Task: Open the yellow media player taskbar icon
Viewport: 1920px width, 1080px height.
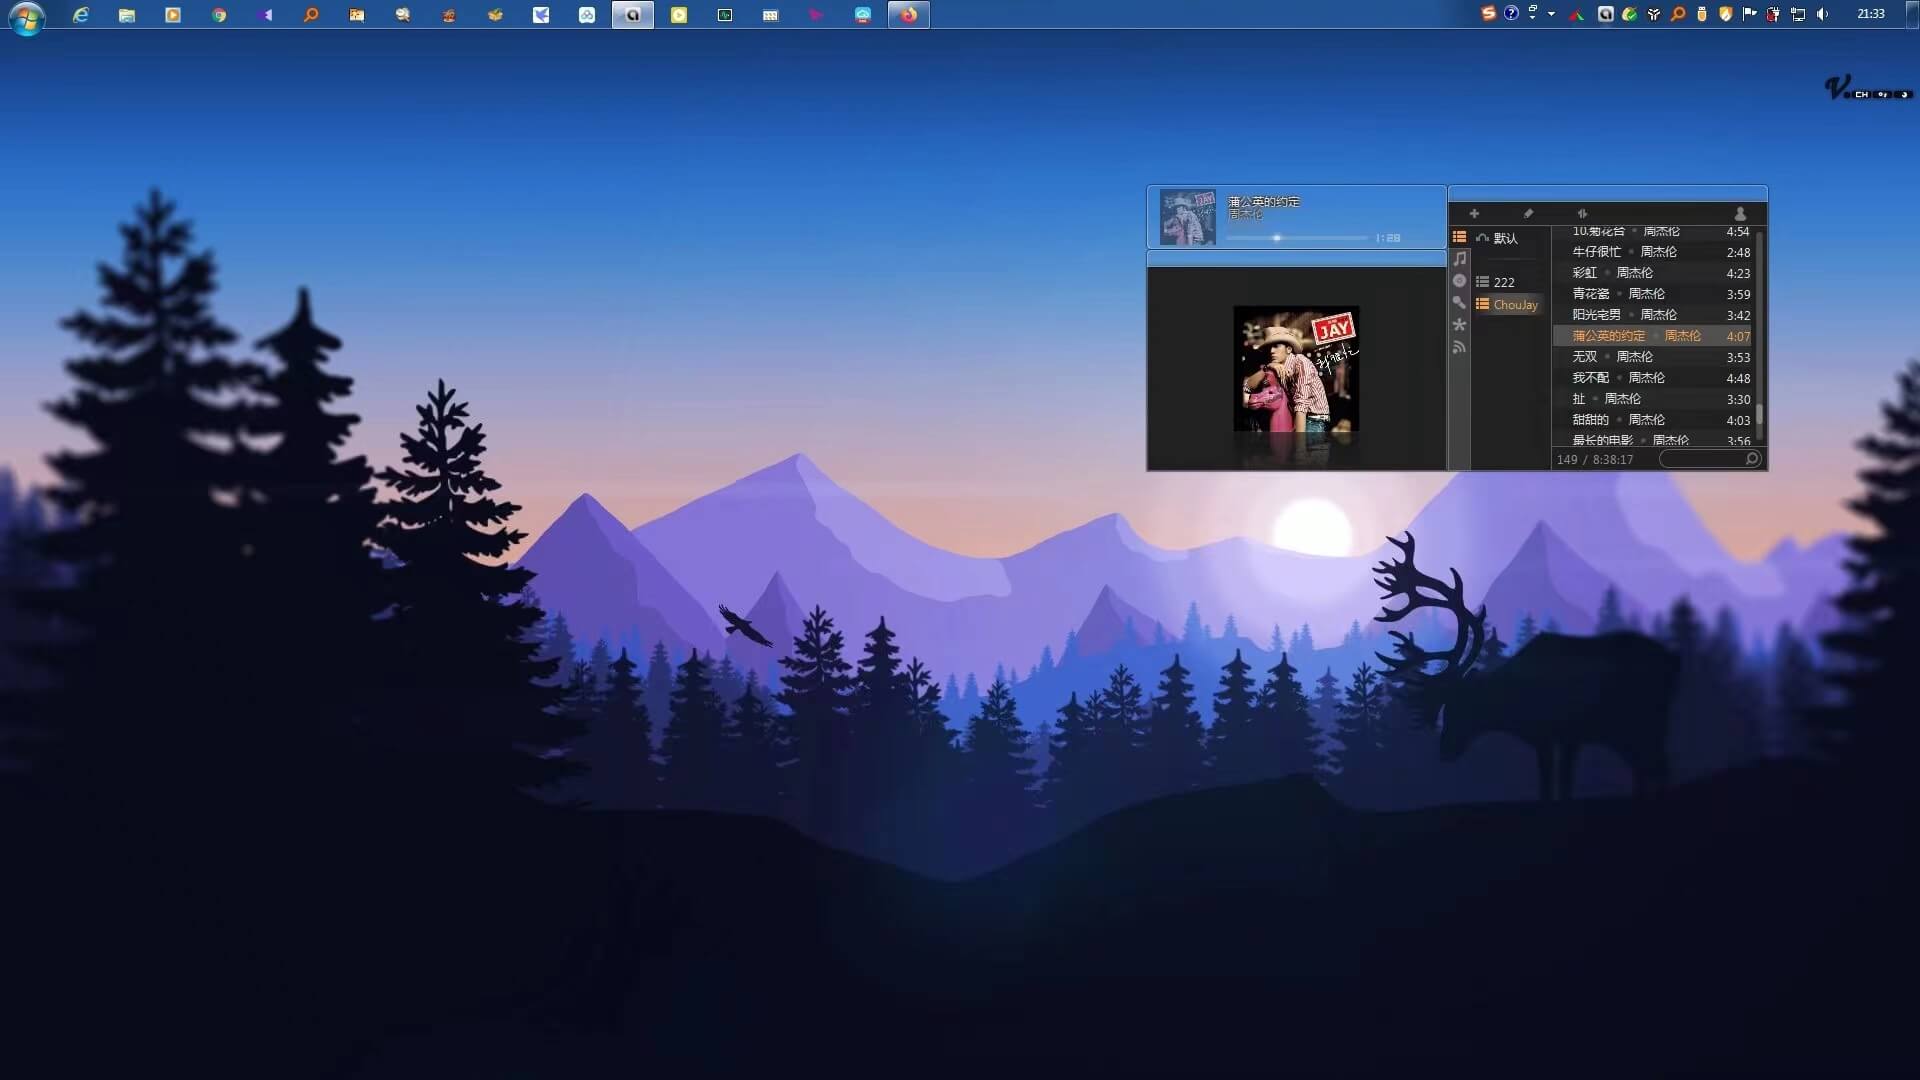Action: coord(679,15)
